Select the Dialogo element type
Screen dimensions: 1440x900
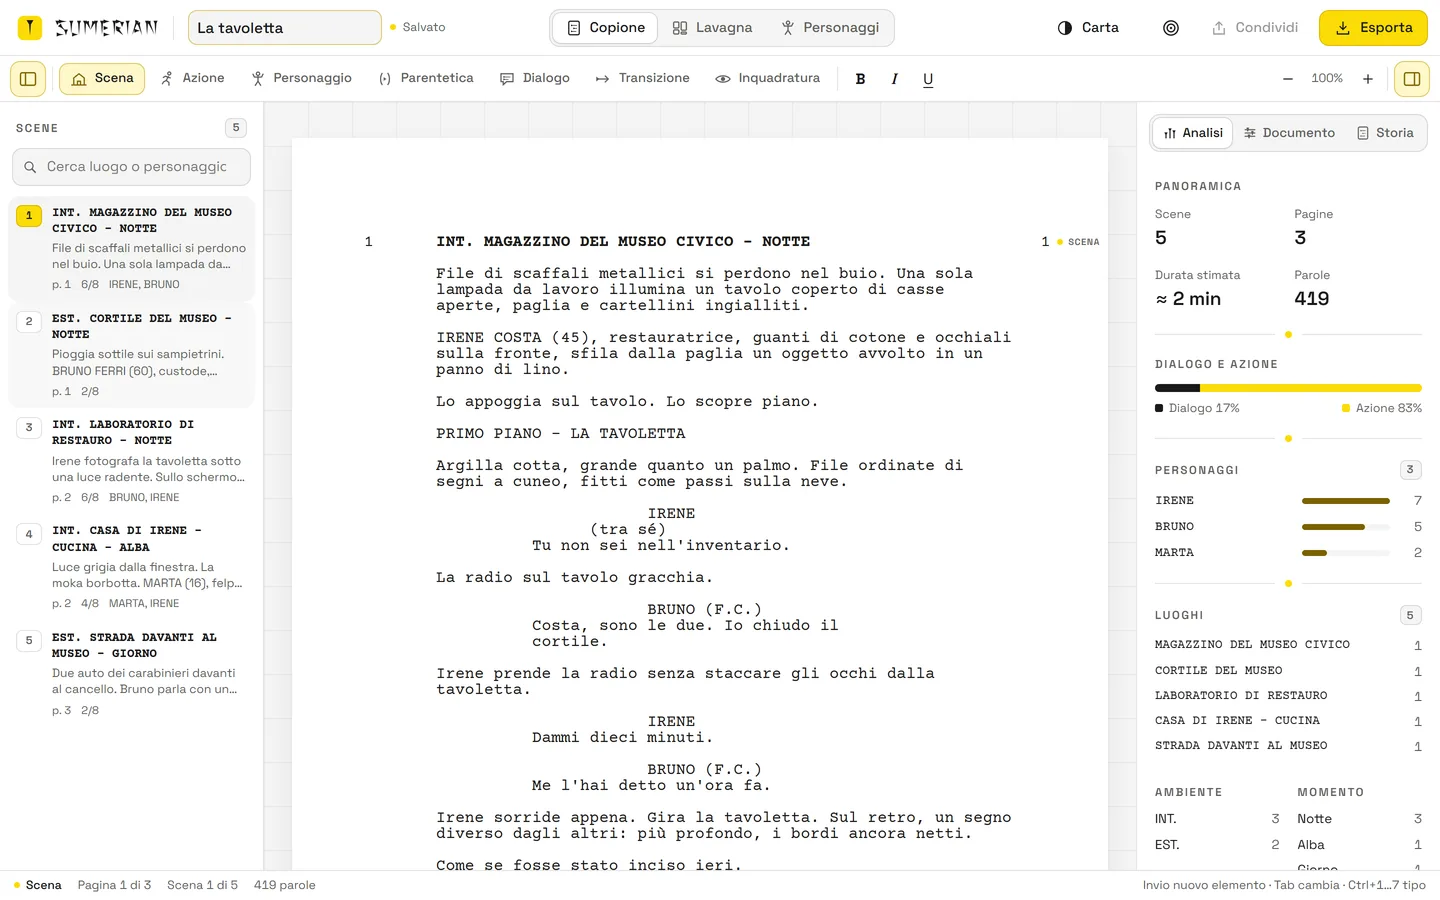pos(535,78)
